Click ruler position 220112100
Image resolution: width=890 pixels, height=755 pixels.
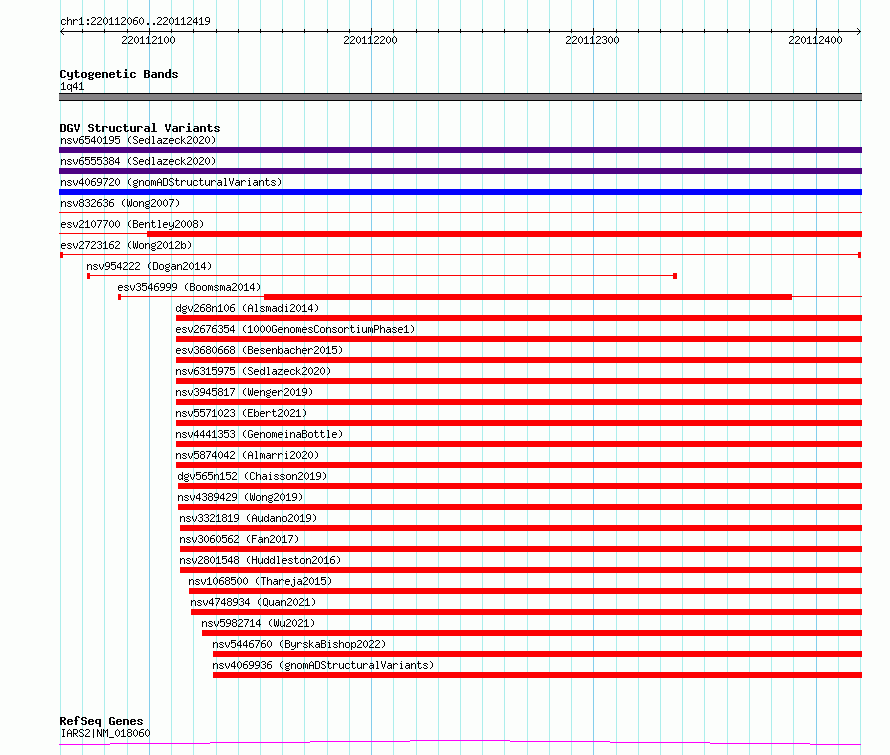point(148,40)
